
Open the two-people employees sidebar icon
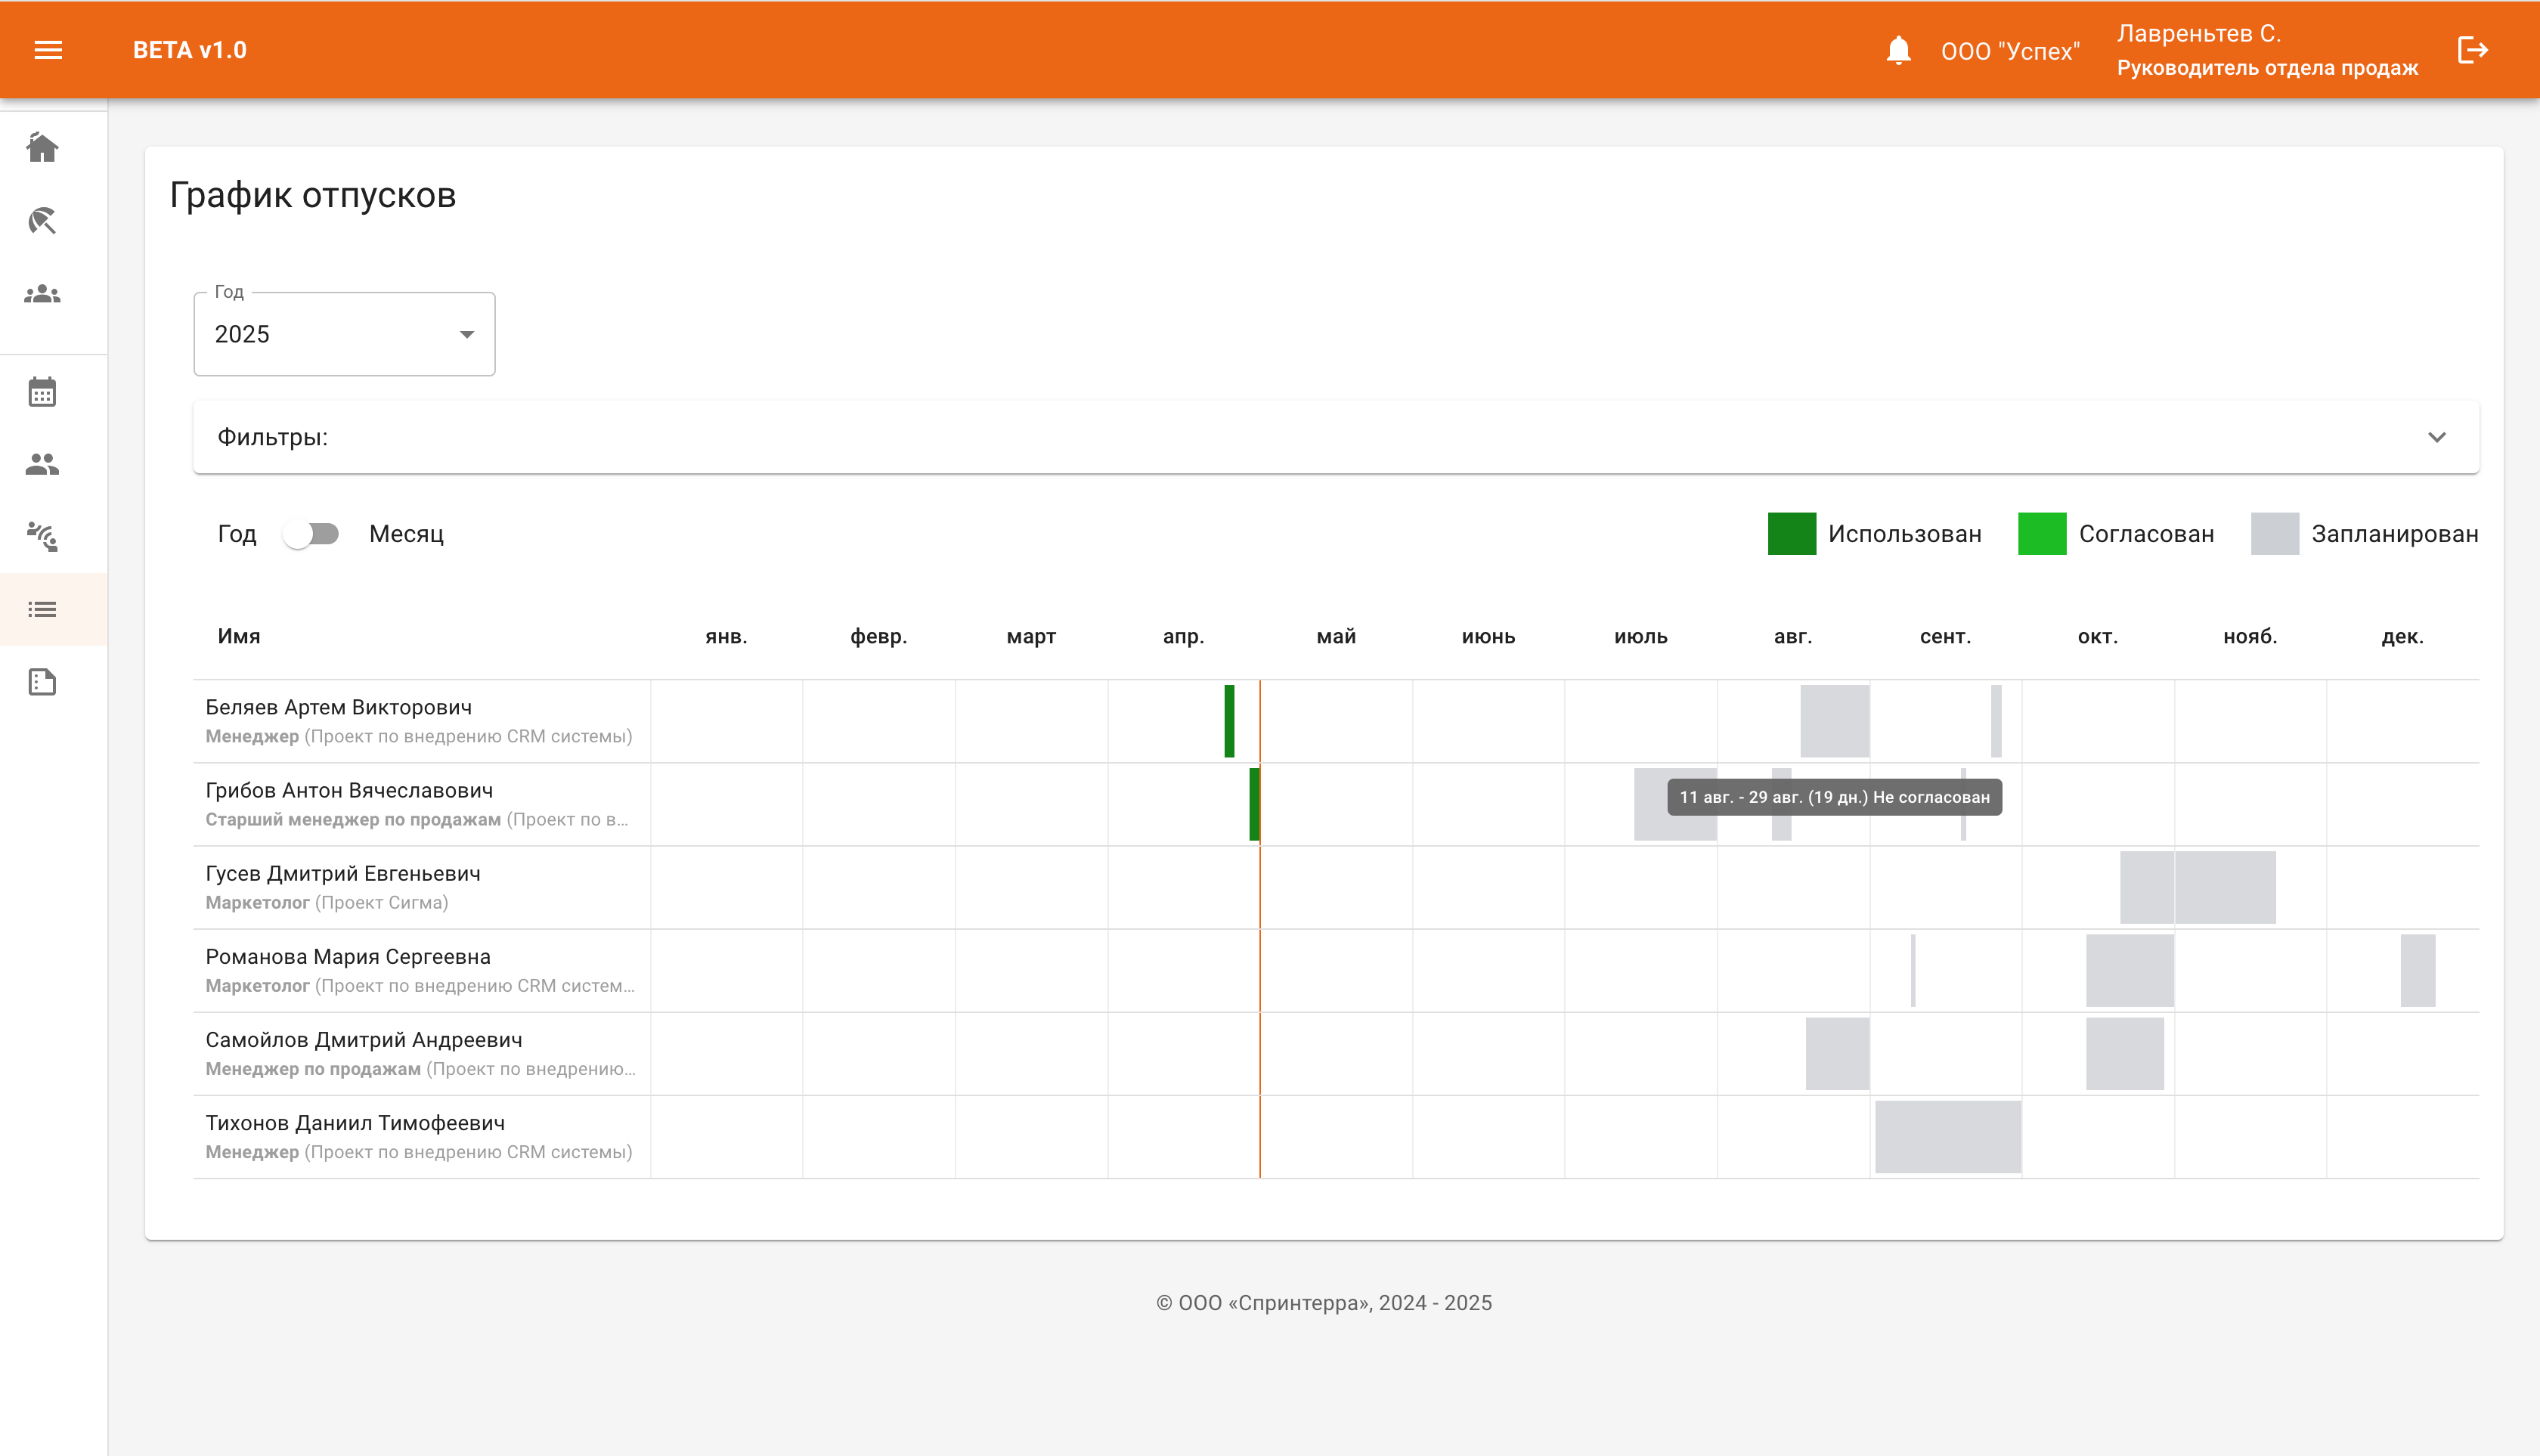(x=42, y=464)
